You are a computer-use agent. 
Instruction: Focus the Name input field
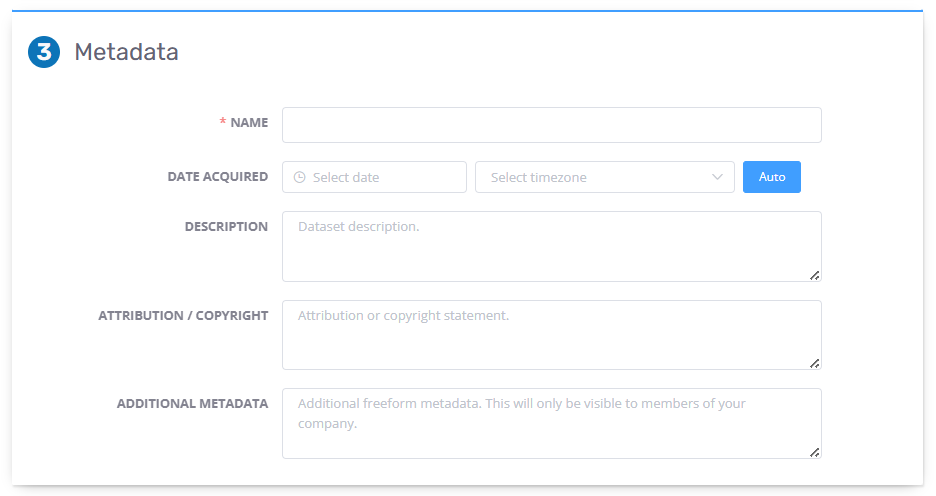click(552, 125)
